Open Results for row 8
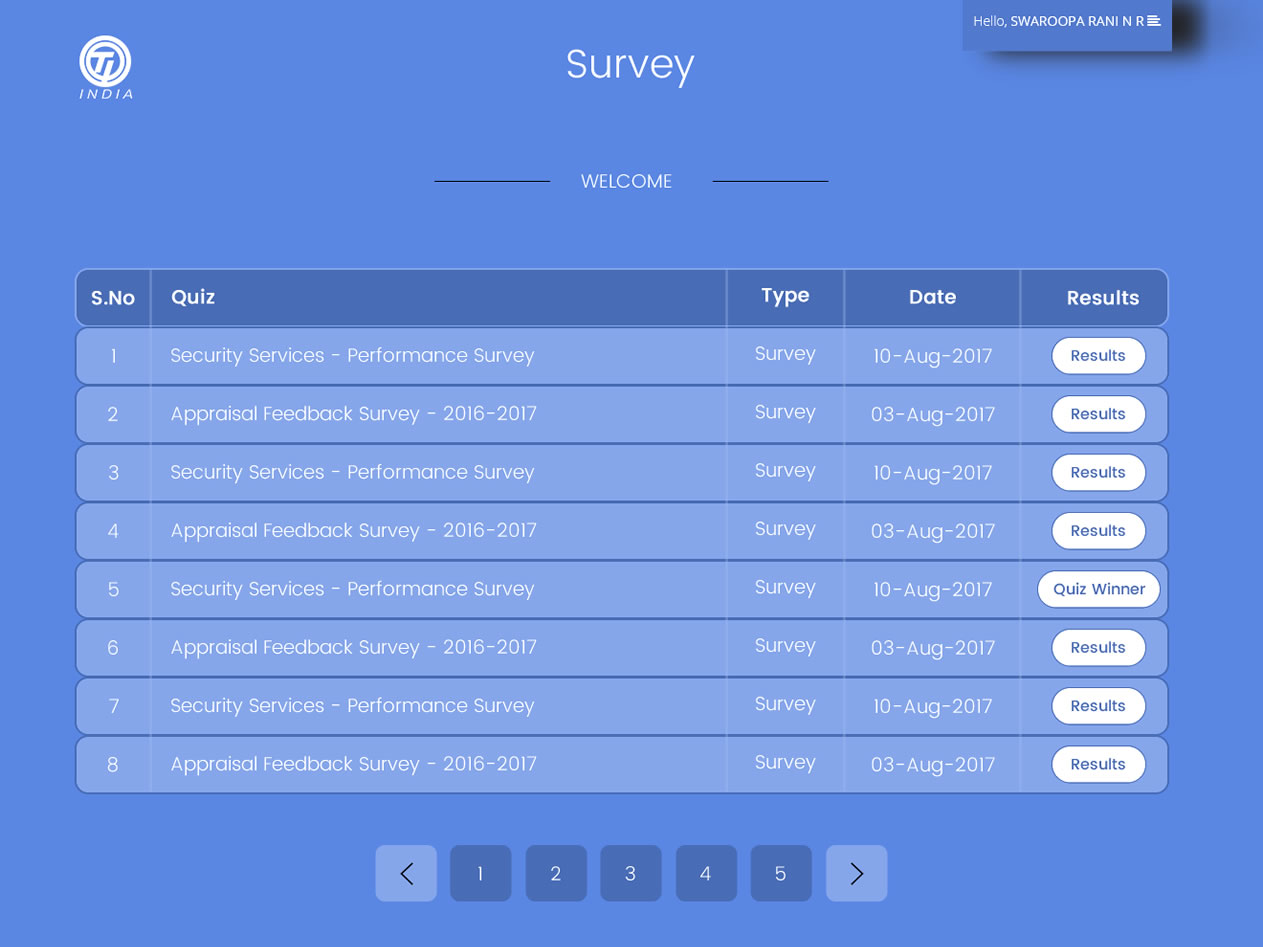The height and width of the screenshot is (947, 1263). (1098, 764)
